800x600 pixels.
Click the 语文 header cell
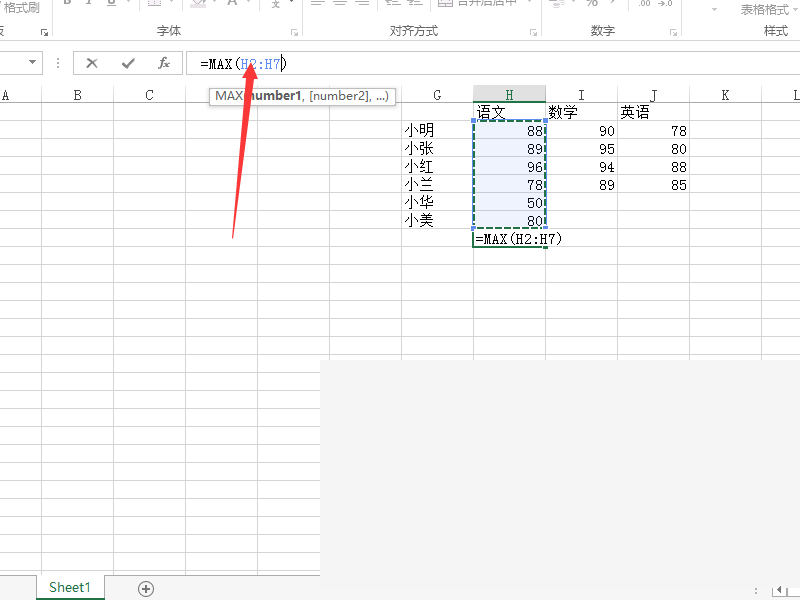point(509,112)
